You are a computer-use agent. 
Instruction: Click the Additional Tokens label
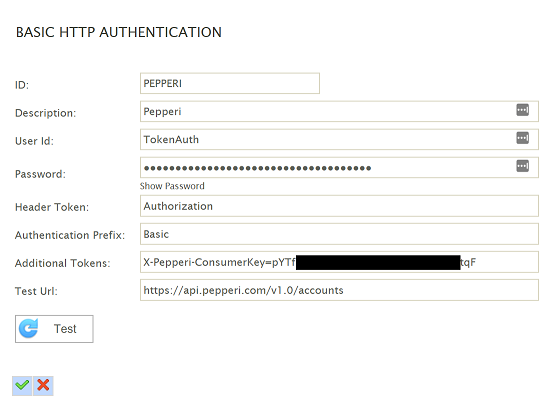63,263
